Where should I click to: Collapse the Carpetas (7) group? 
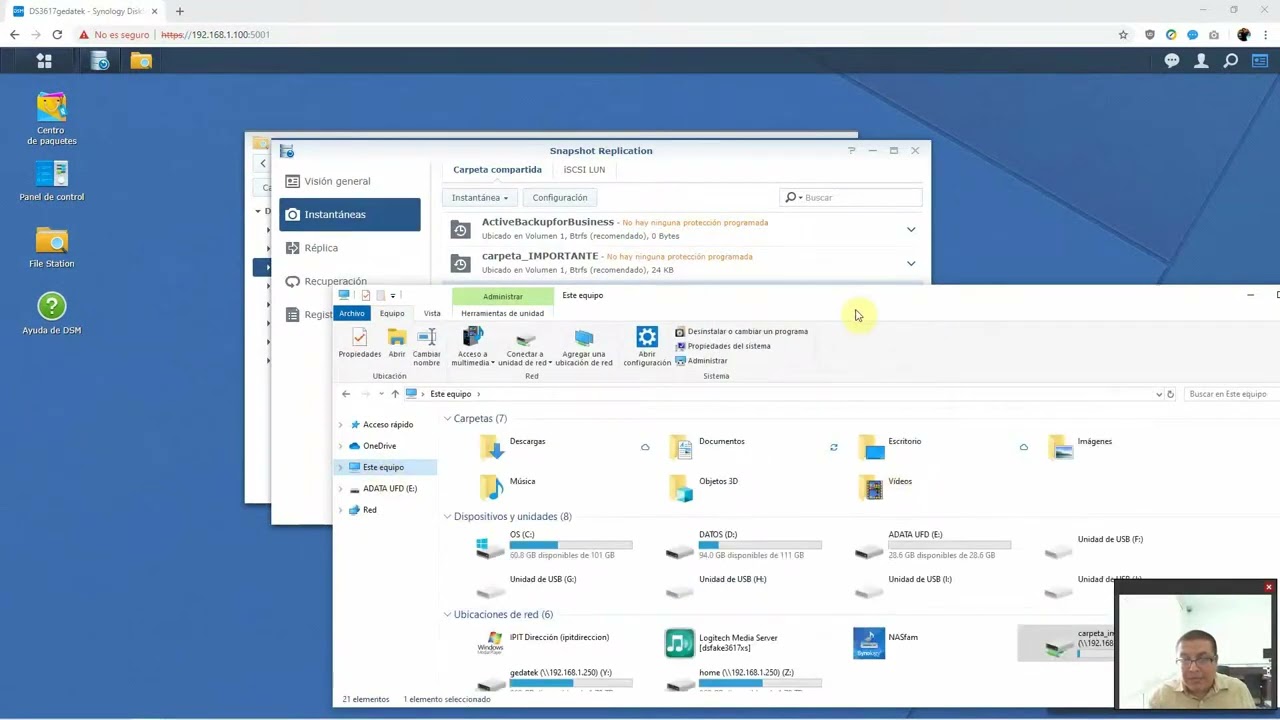447,418
